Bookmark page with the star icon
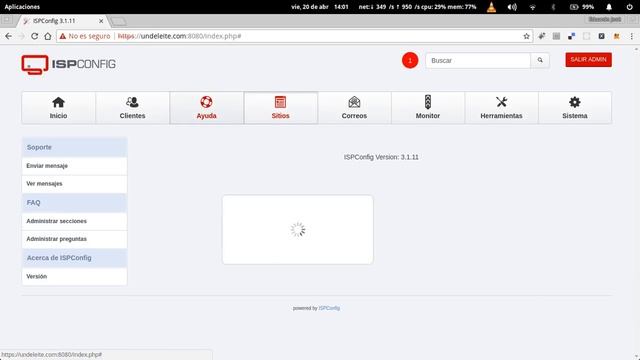 click(x=527, y=36)
